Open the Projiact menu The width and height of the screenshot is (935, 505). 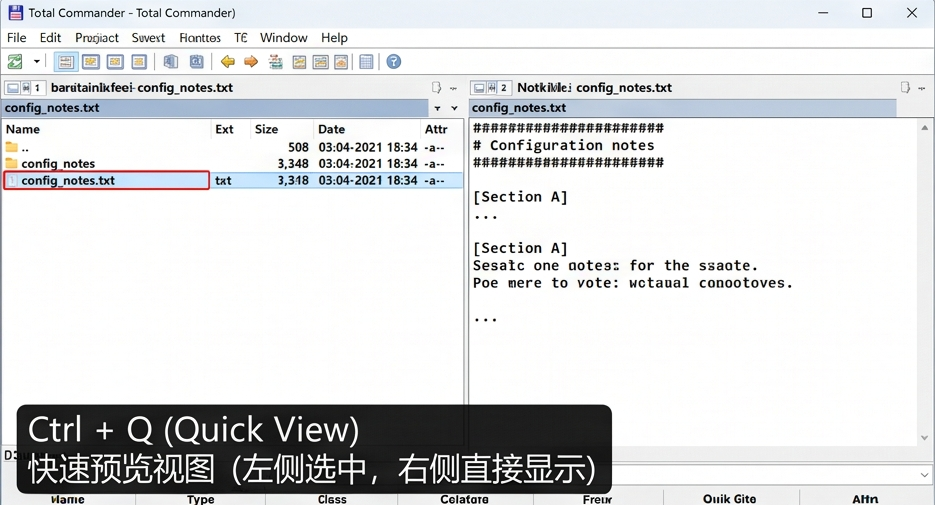[97, 38]
